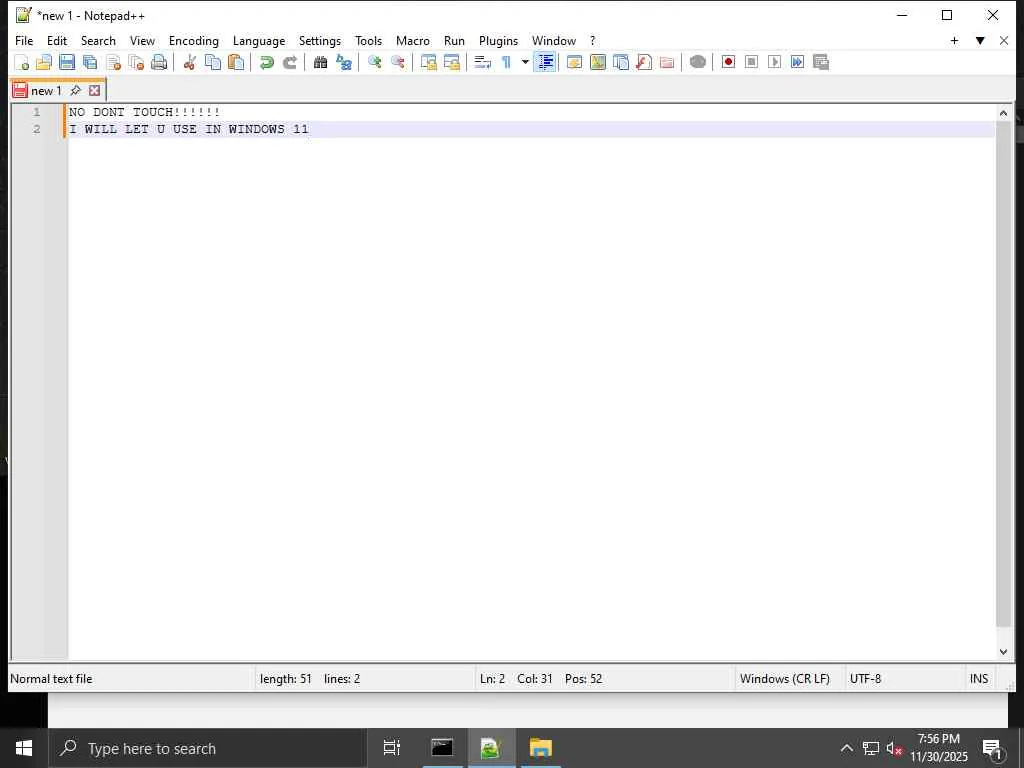The height and width of the screenshot is (768, 1024).
Task: Click the Copy toolbar icon
Action: pos(213,62)
